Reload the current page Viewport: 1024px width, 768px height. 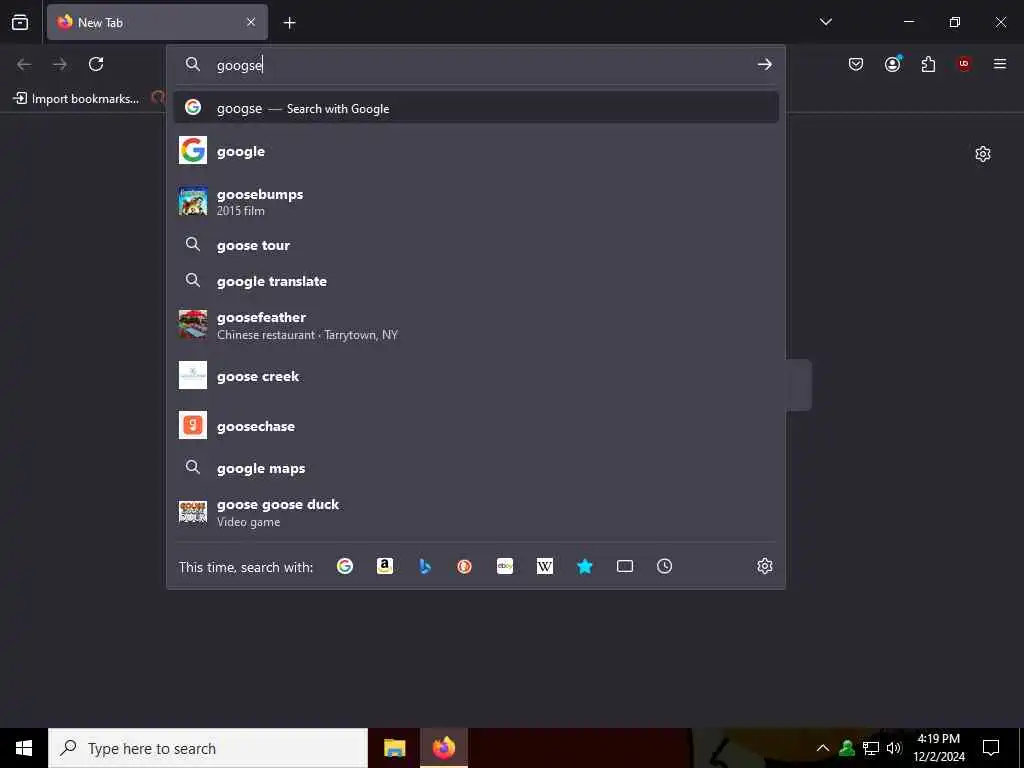click(96, 64)
